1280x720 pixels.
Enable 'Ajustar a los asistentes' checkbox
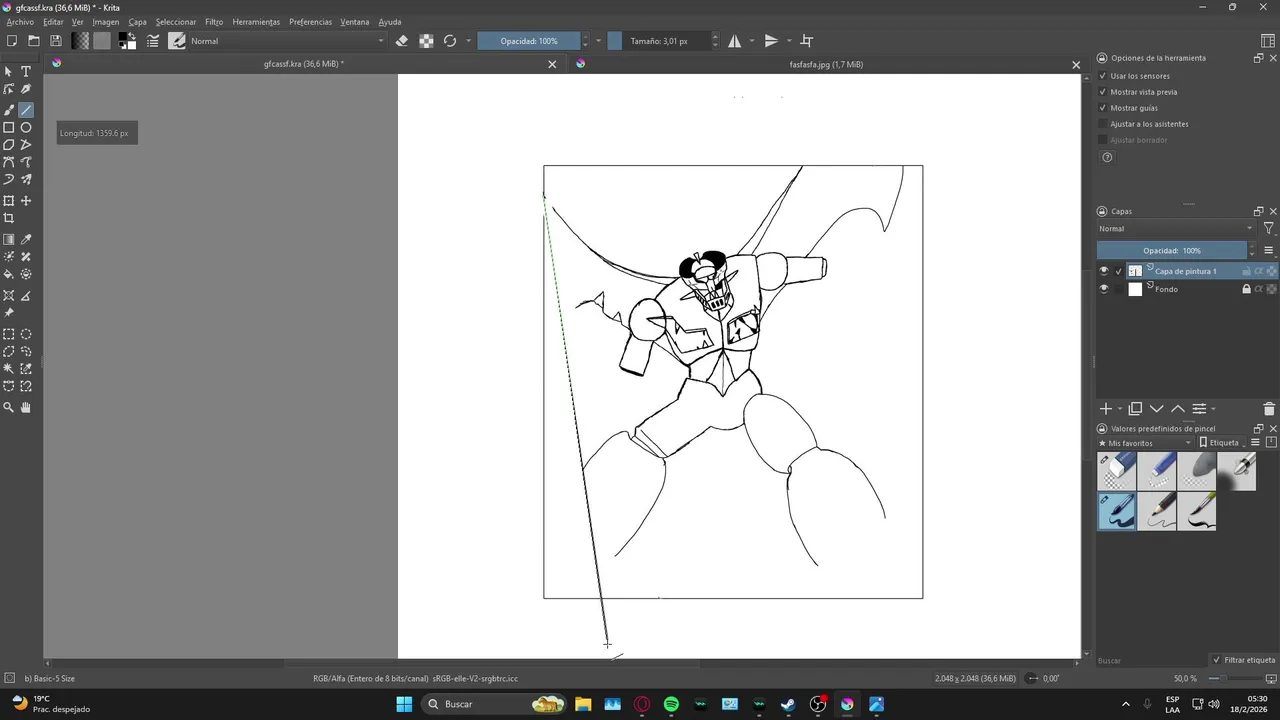click(1103, 124)
